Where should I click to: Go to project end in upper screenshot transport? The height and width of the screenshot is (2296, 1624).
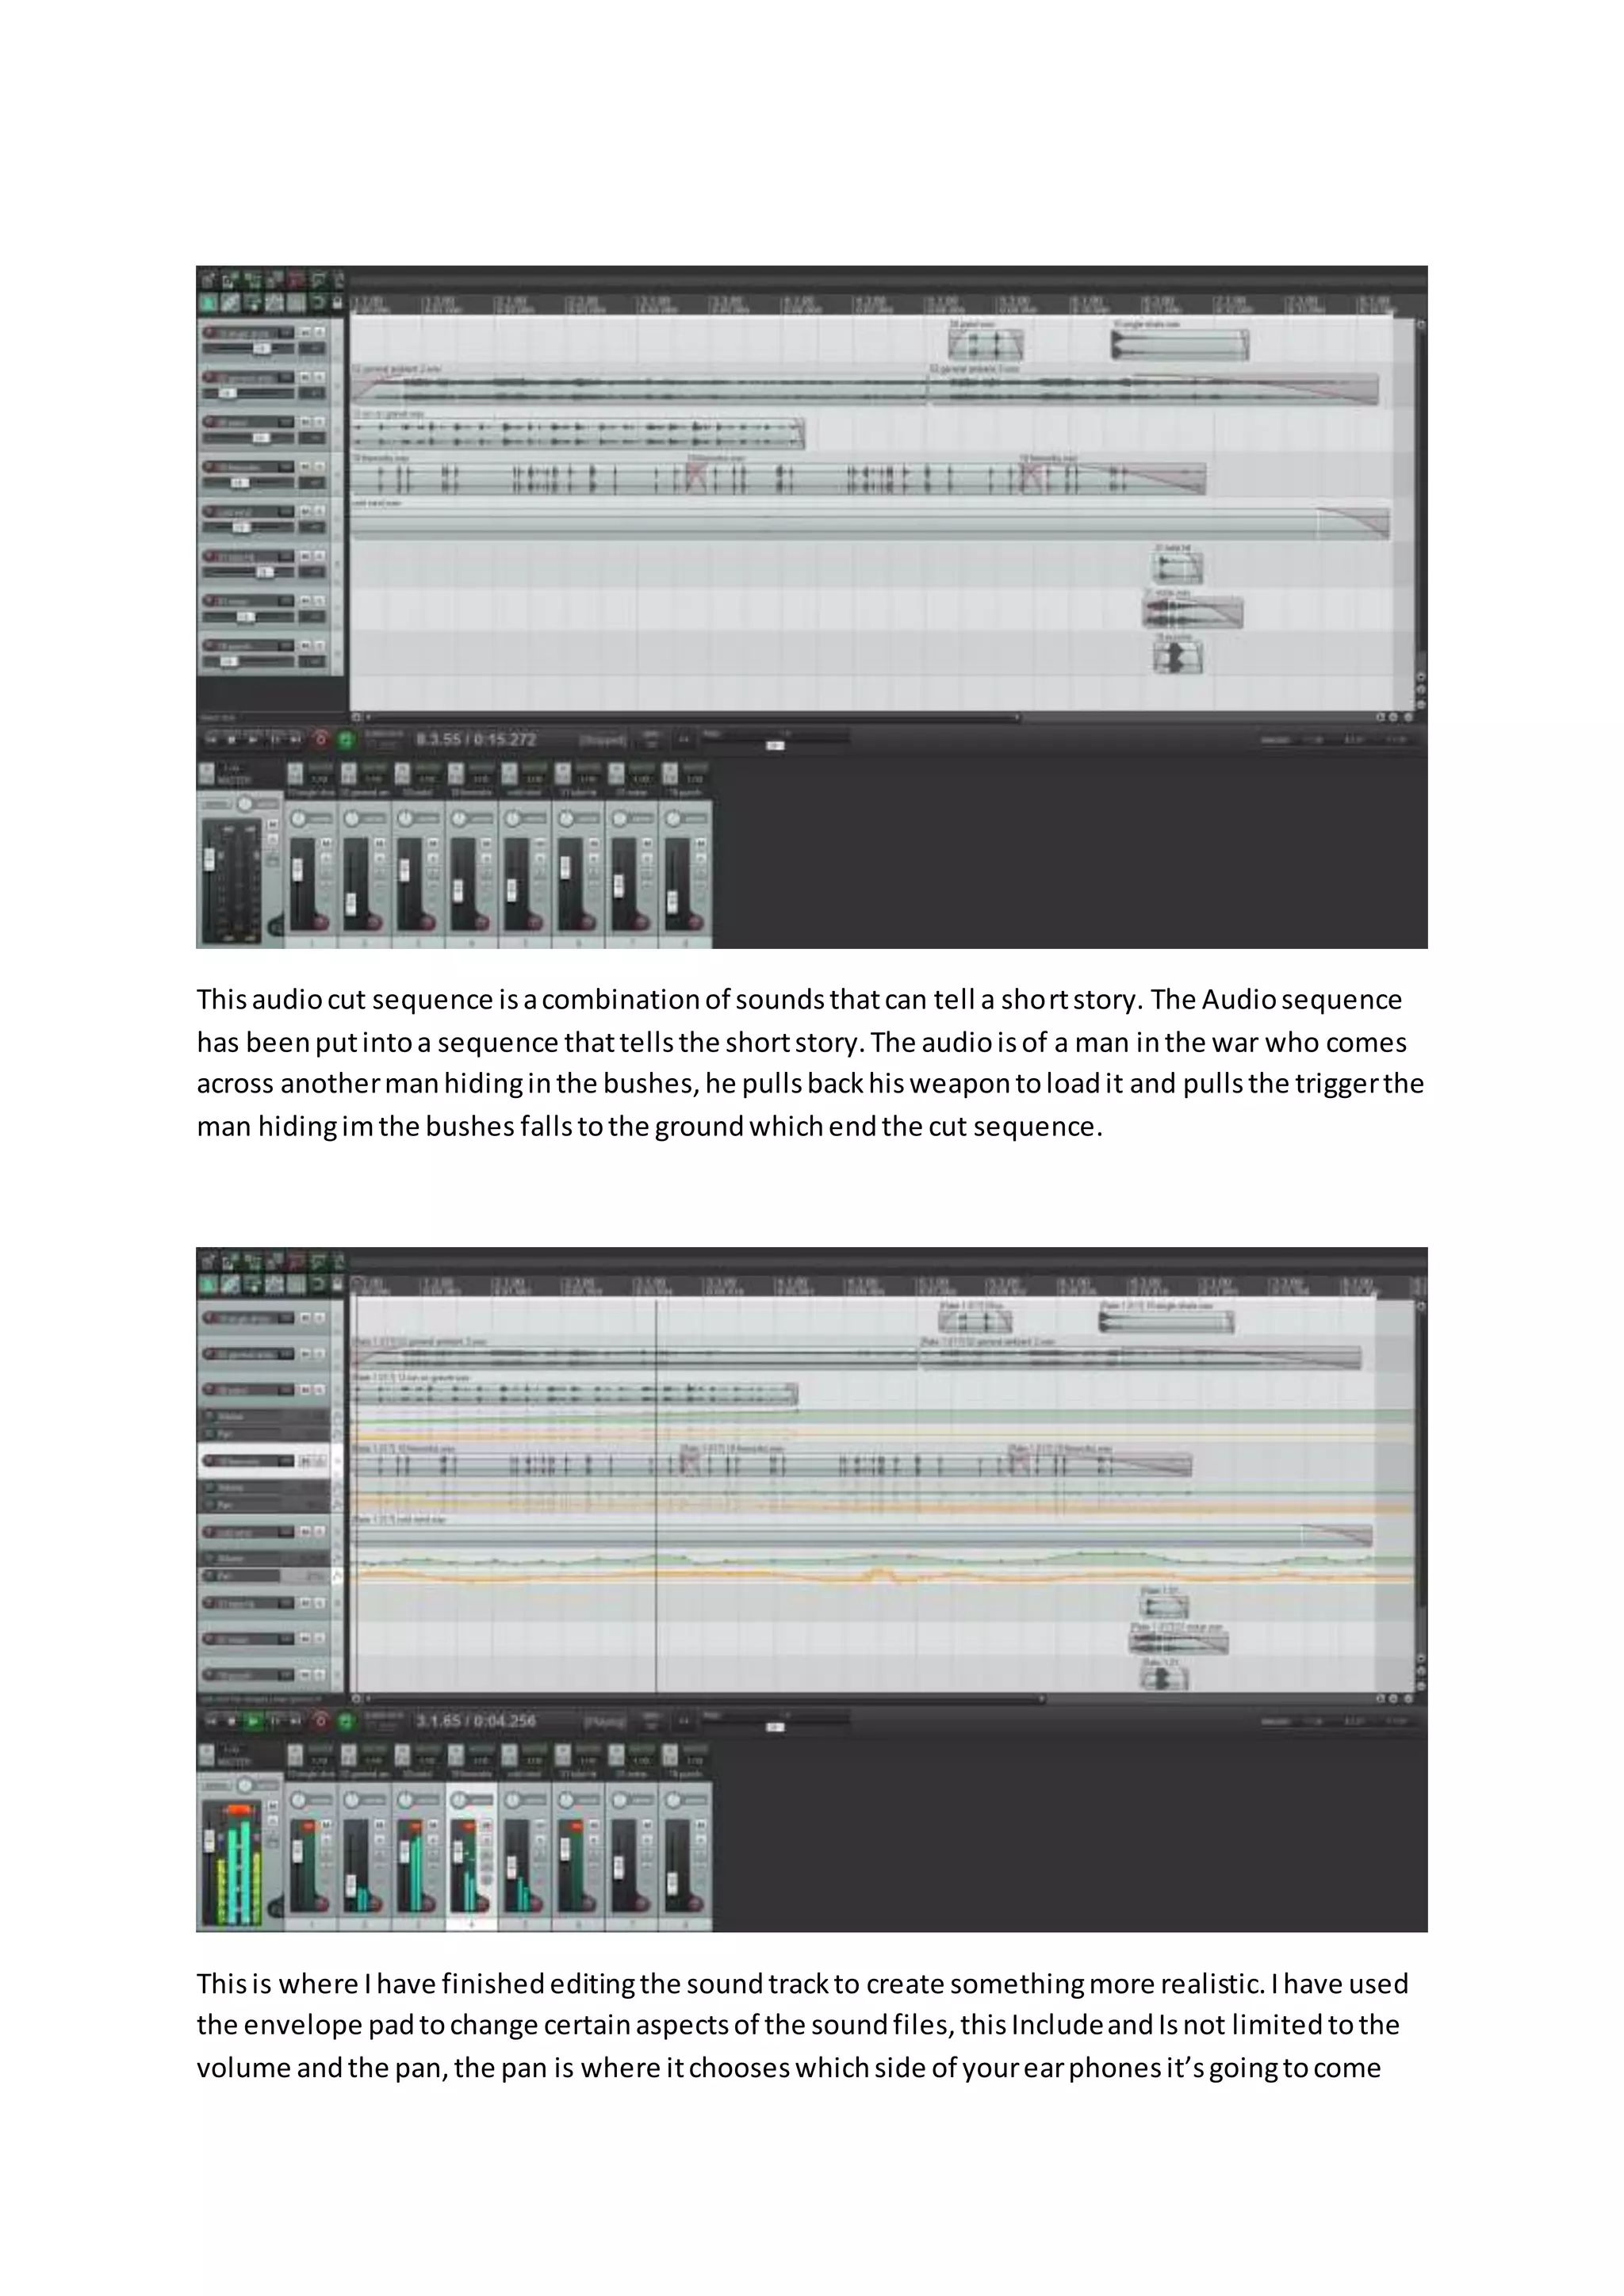click(295, 740)
